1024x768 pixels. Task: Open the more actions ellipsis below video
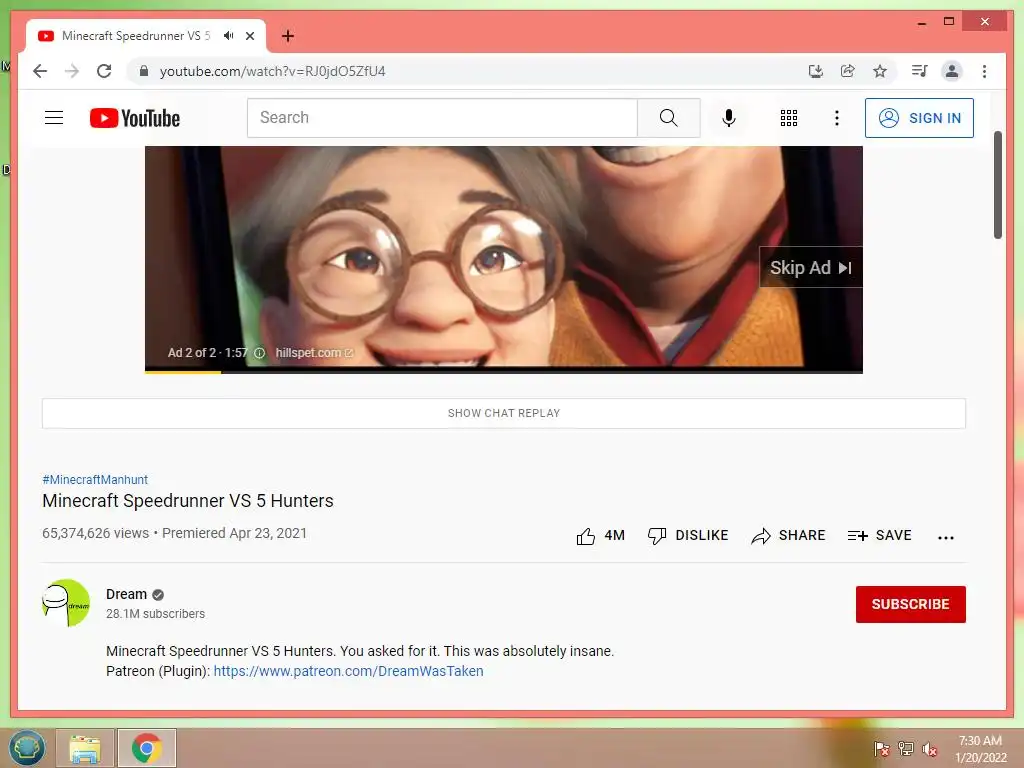click(946, 537)
